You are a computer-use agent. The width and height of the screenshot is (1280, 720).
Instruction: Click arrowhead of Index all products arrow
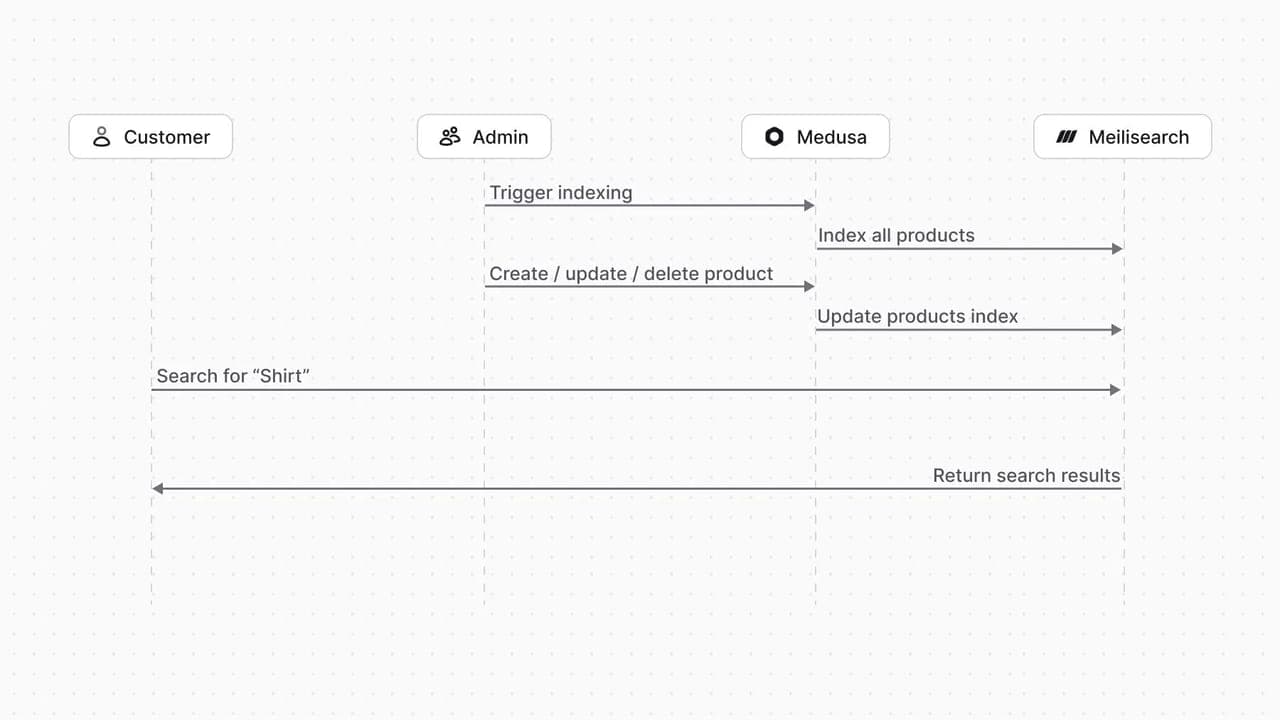pyautogui.click(x=1117, y=248)
